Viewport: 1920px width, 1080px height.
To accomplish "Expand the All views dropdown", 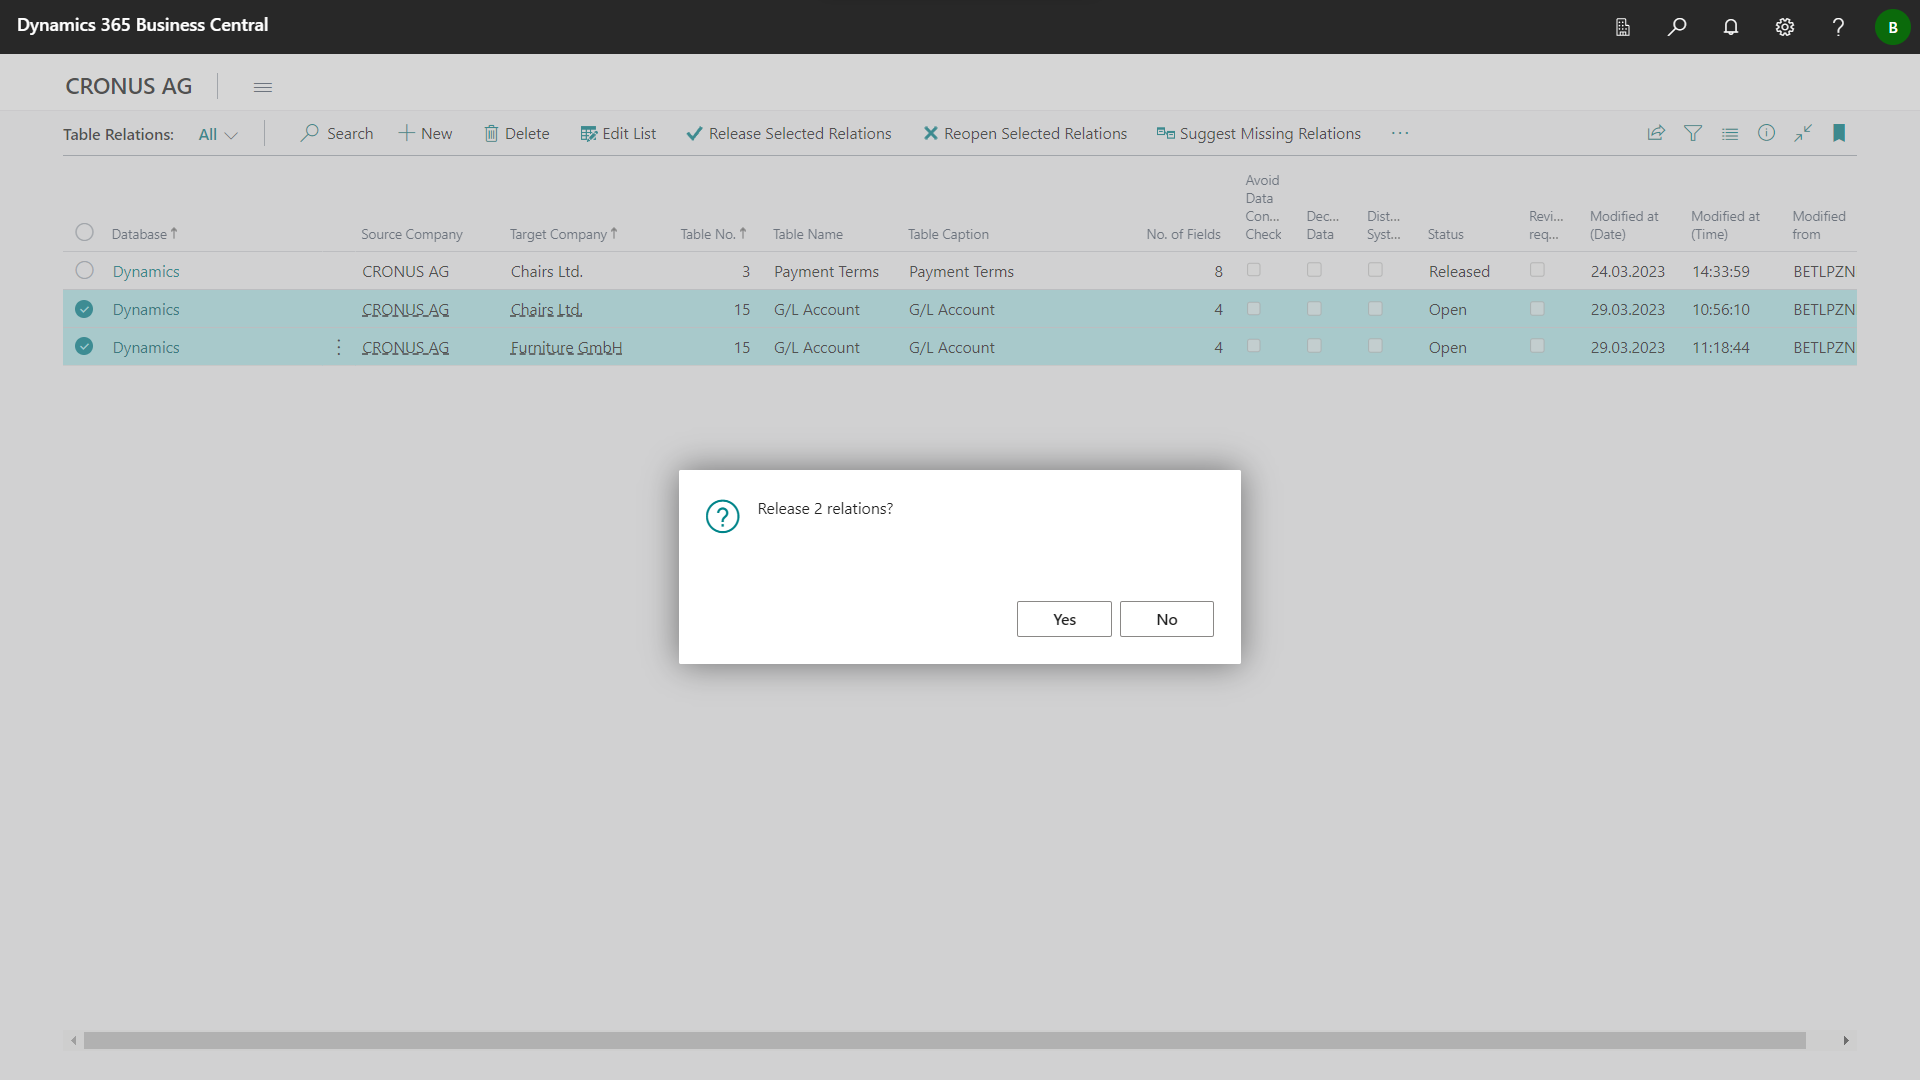I will (218, 134).
